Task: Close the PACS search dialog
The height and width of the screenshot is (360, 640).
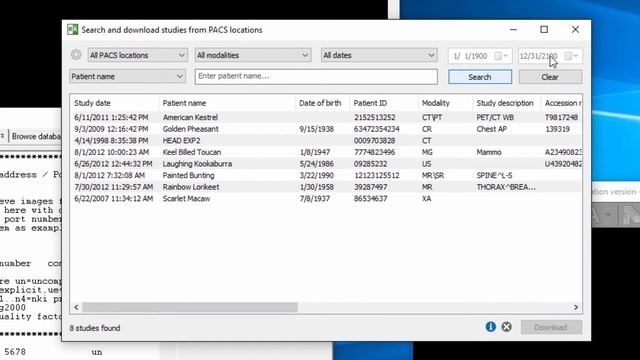Action: click(575, 29)
